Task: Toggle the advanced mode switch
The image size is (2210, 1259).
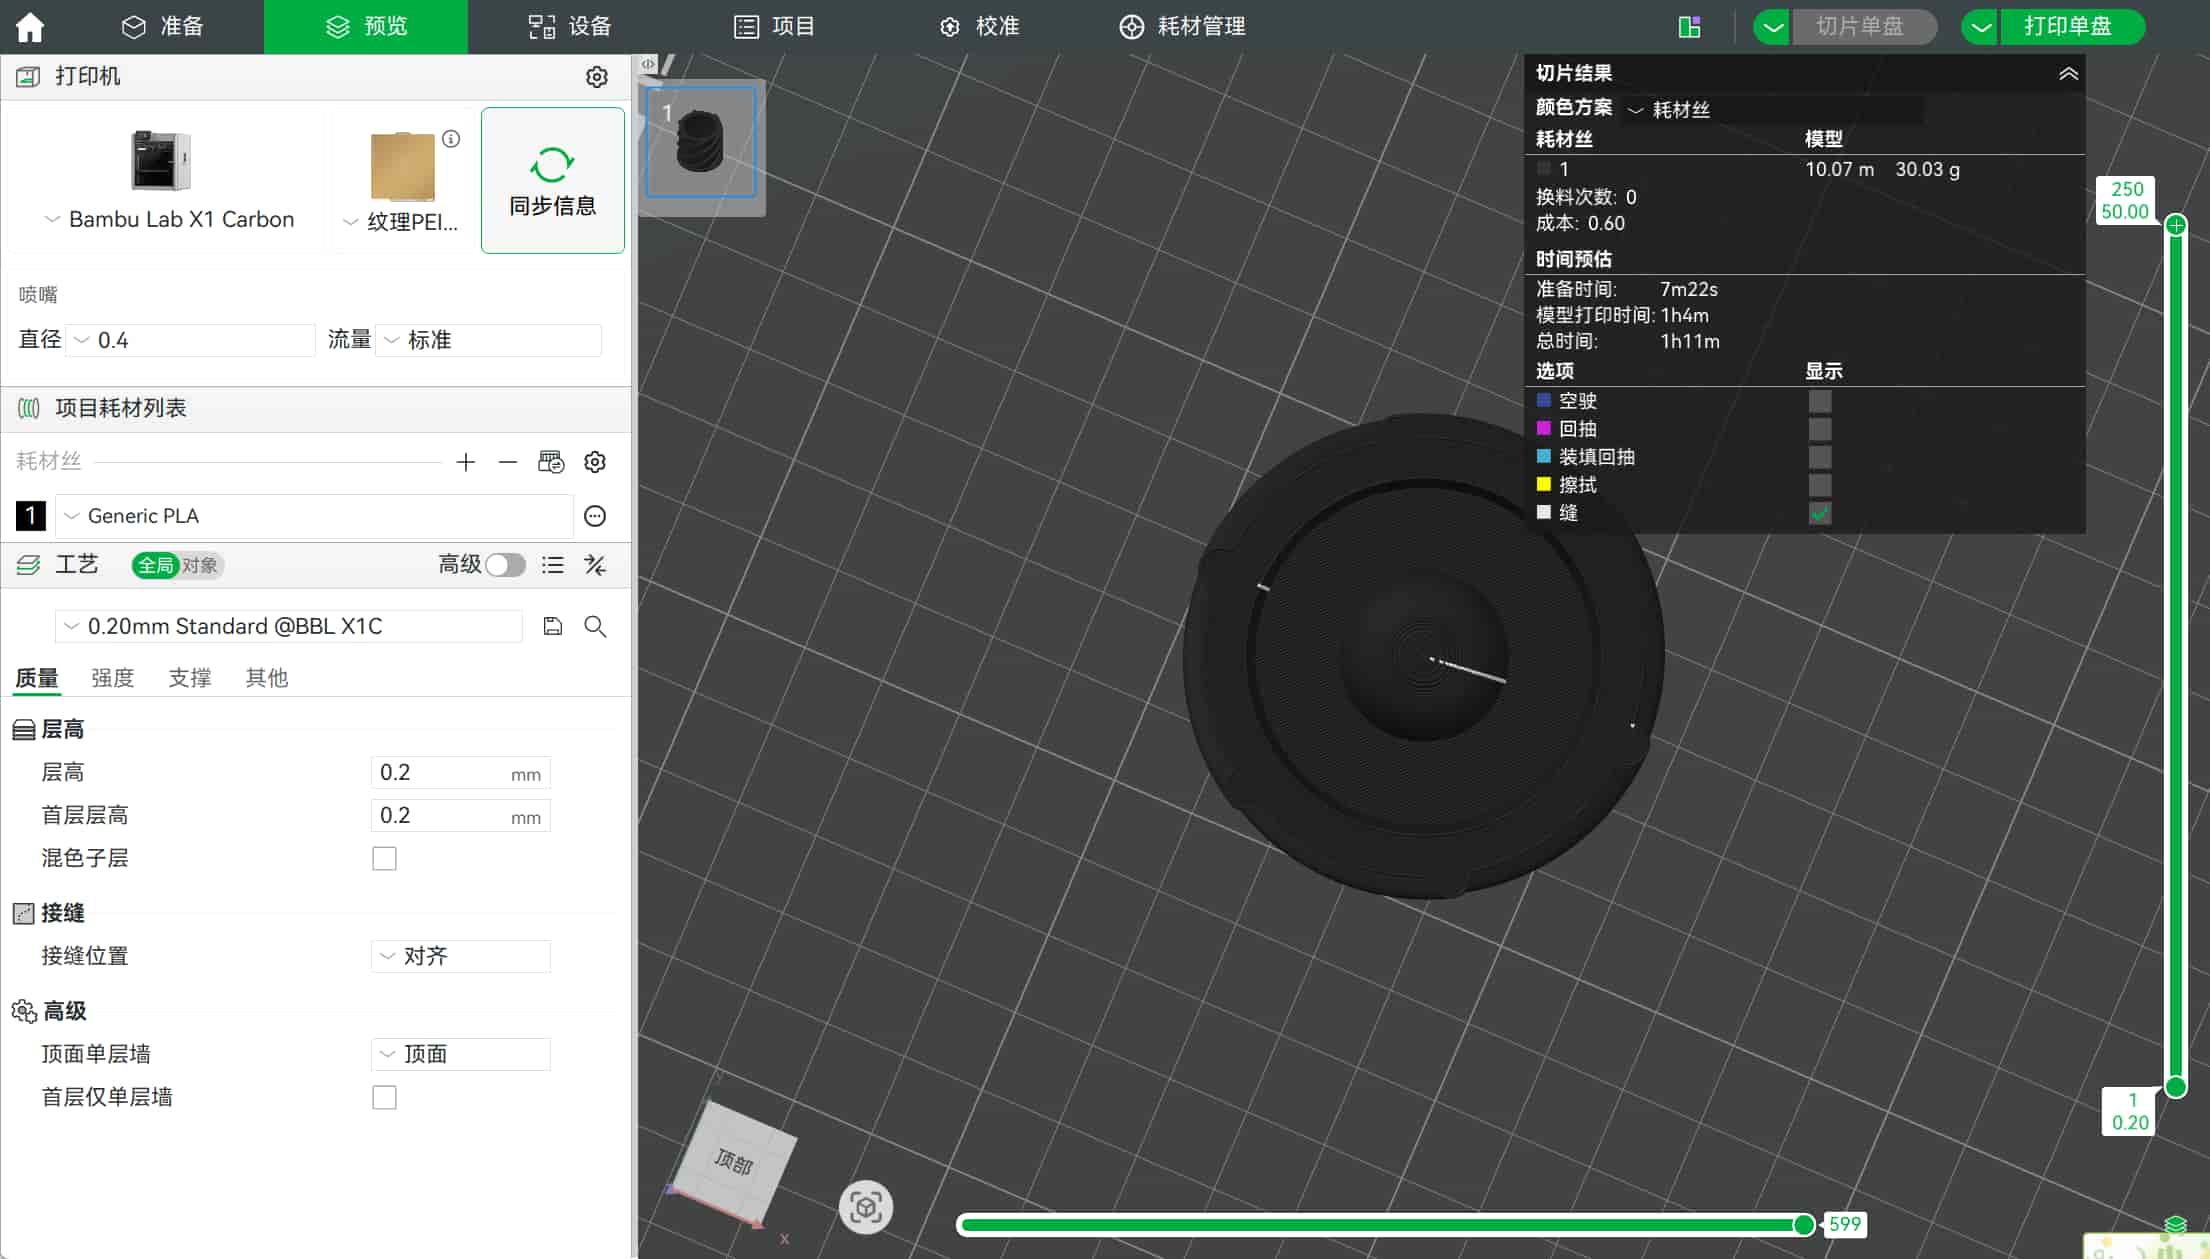Action: click(505, 565)
